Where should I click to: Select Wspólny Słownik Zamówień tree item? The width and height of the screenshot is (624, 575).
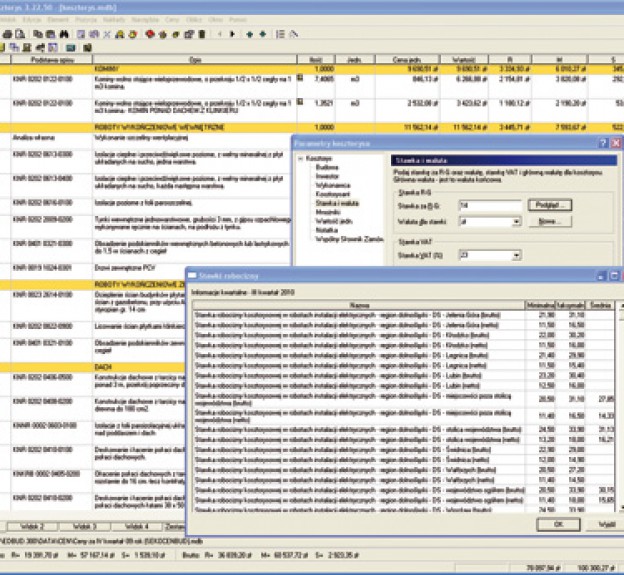click(349, 239)
